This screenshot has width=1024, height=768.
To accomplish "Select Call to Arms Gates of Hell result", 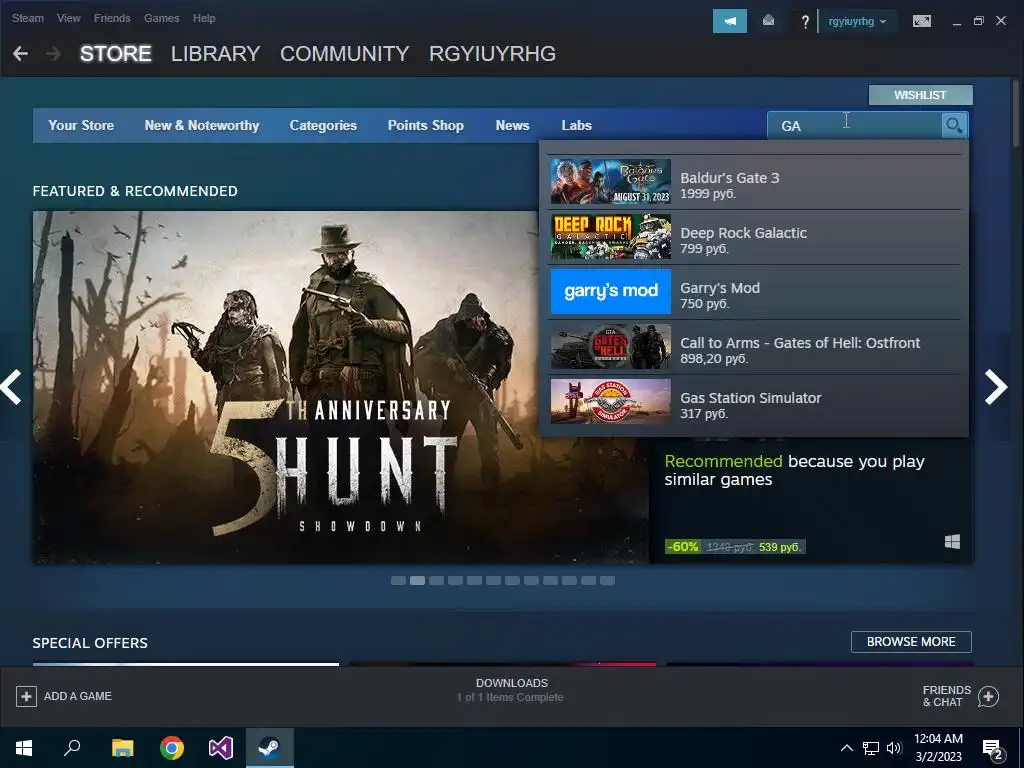I will 755,347.
